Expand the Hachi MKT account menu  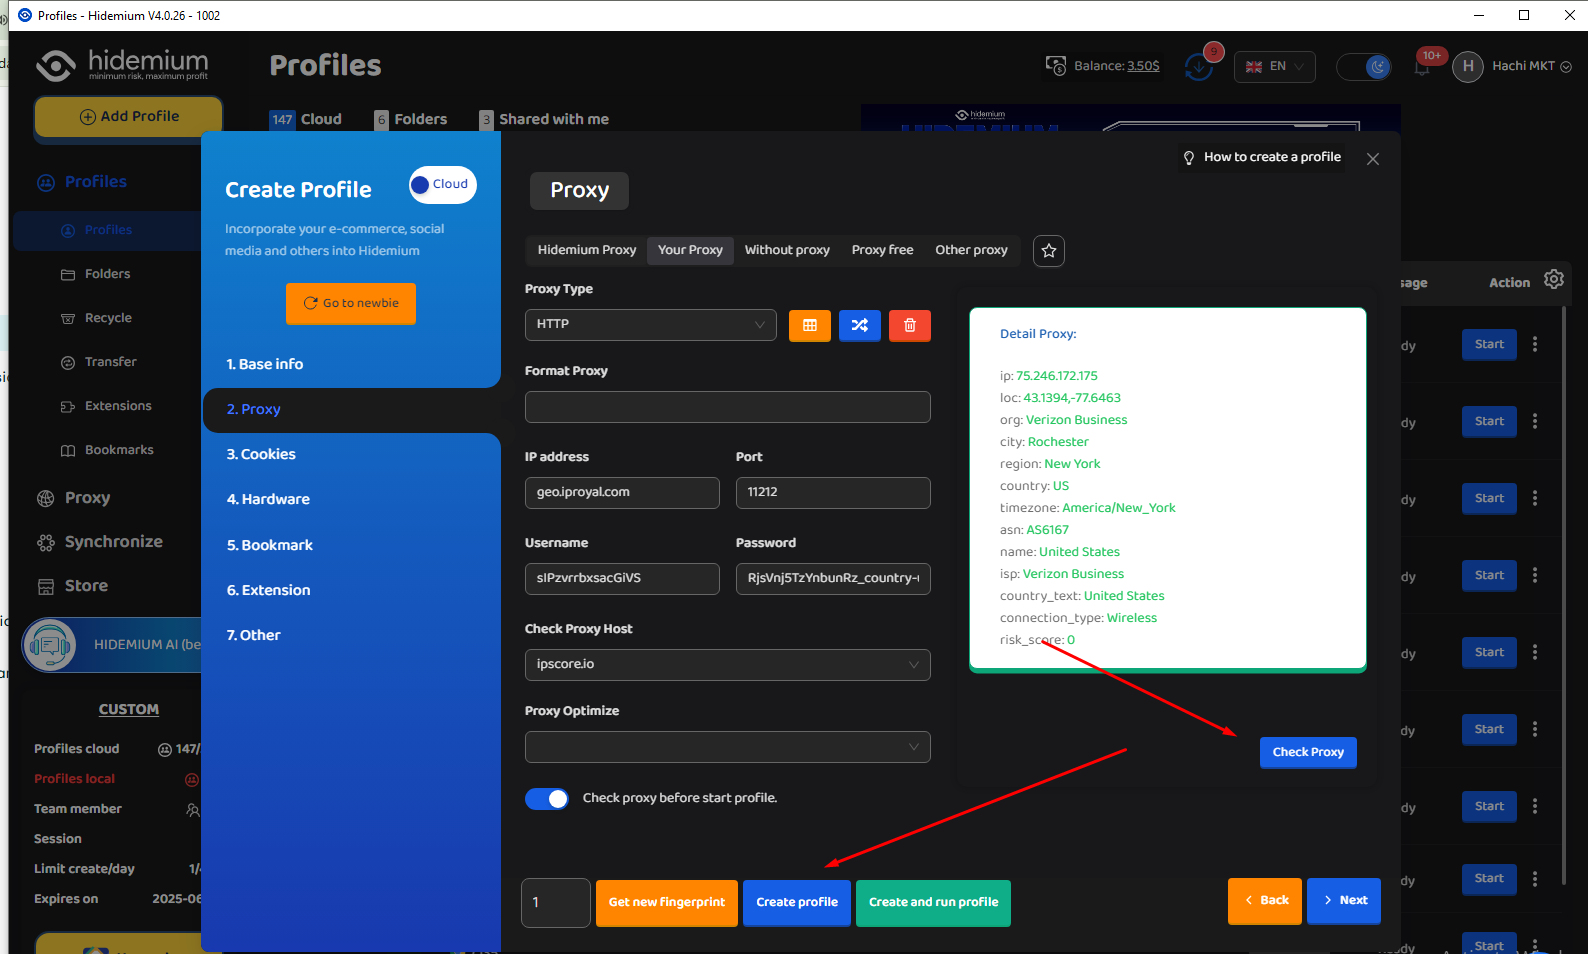coord(1532,67)
